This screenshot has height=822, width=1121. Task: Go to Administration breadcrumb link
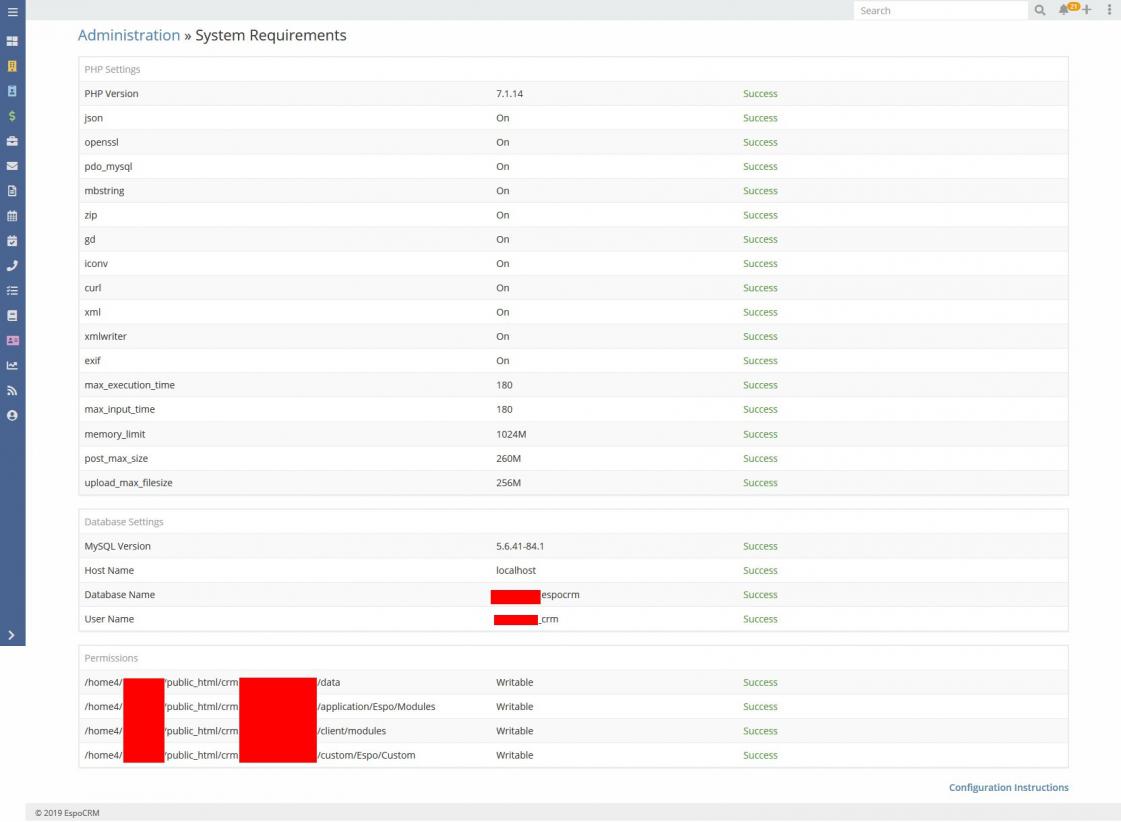coord(129,35)
